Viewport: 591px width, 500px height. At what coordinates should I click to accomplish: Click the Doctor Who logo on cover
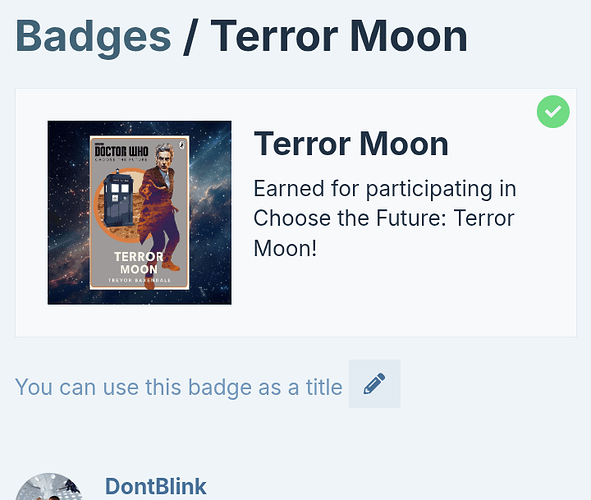click(x=121, y=150)
